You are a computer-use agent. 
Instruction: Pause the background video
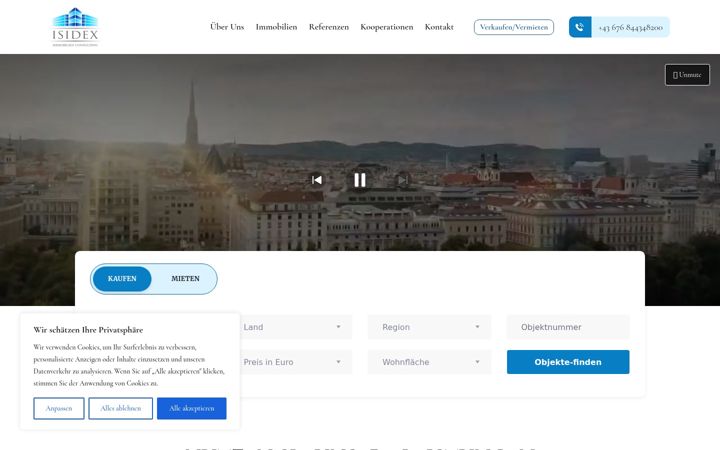[x=360, y=180]
